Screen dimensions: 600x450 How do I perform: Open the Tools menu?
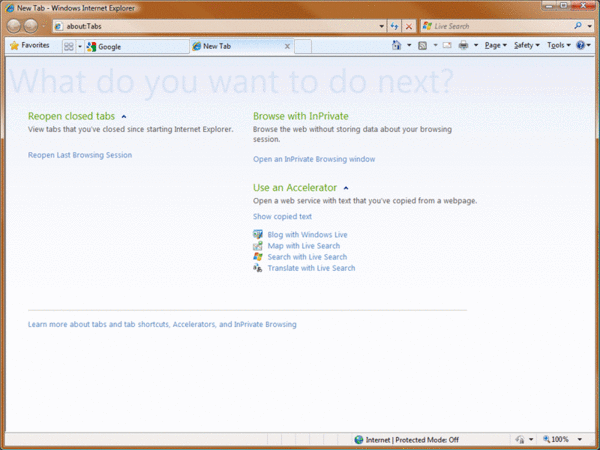[559, 45]
